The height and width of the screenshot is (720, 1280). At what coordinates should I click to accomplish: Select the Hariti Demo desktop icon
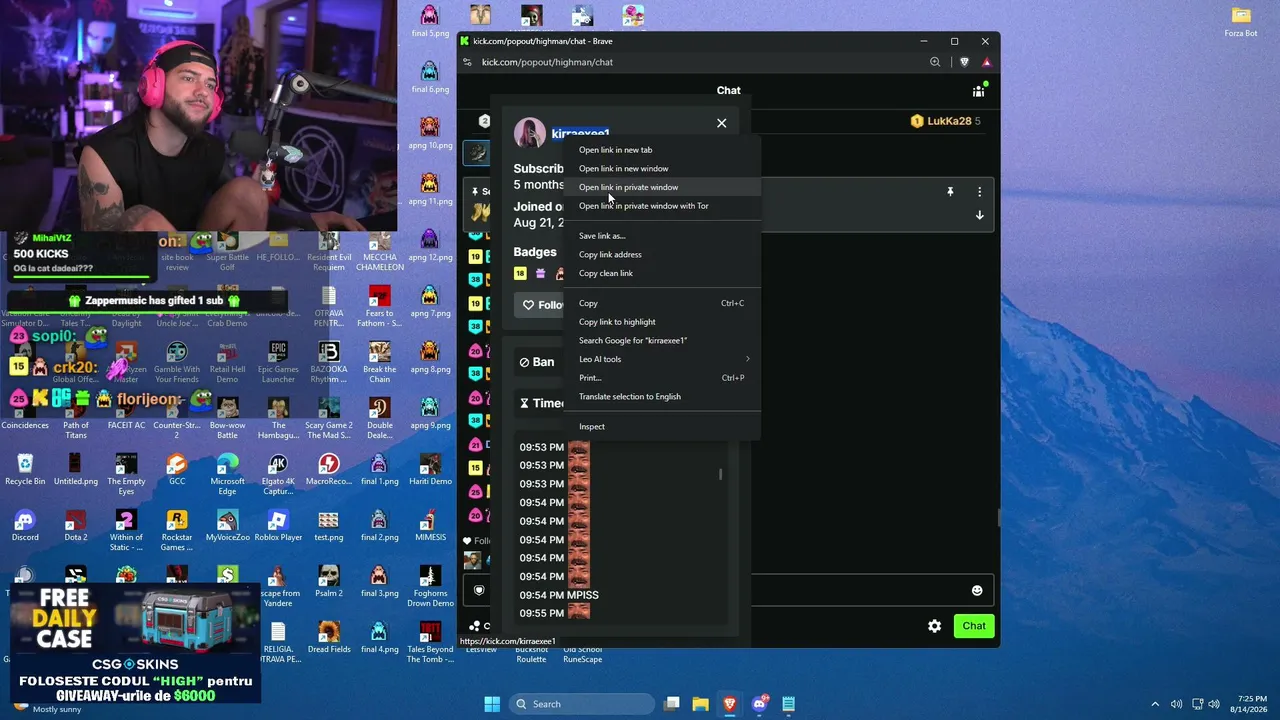tap(430, 469)
